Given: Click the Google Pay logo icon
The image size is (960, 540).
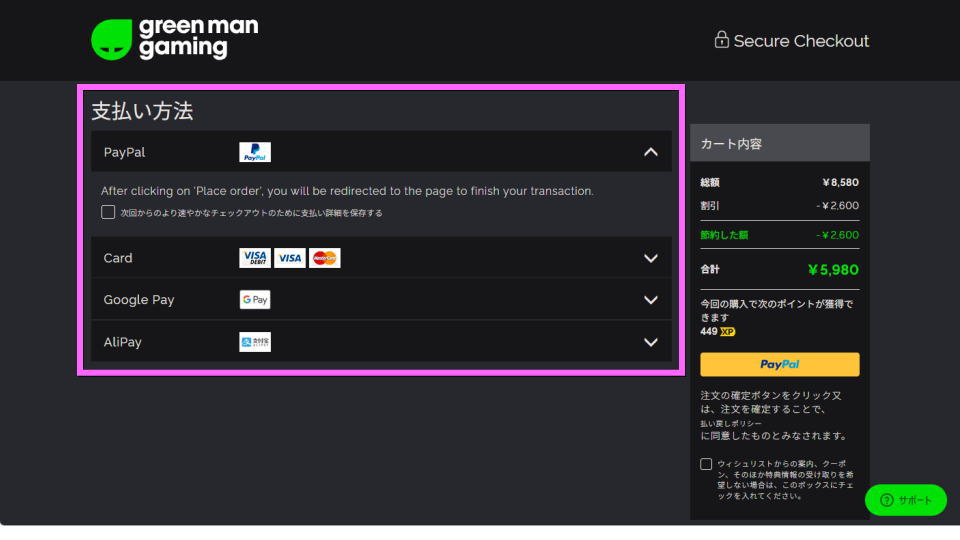Looking at the screenshot, I should 255,300.
